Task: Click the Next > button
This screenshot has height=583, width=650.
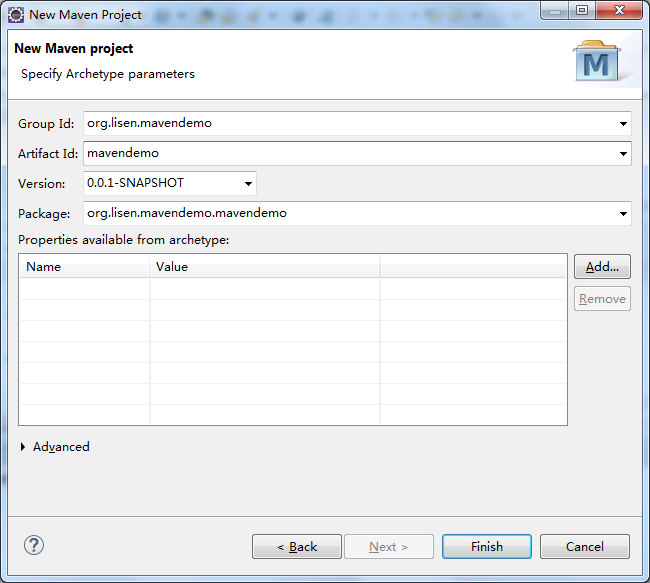Action: click(389, 547)
